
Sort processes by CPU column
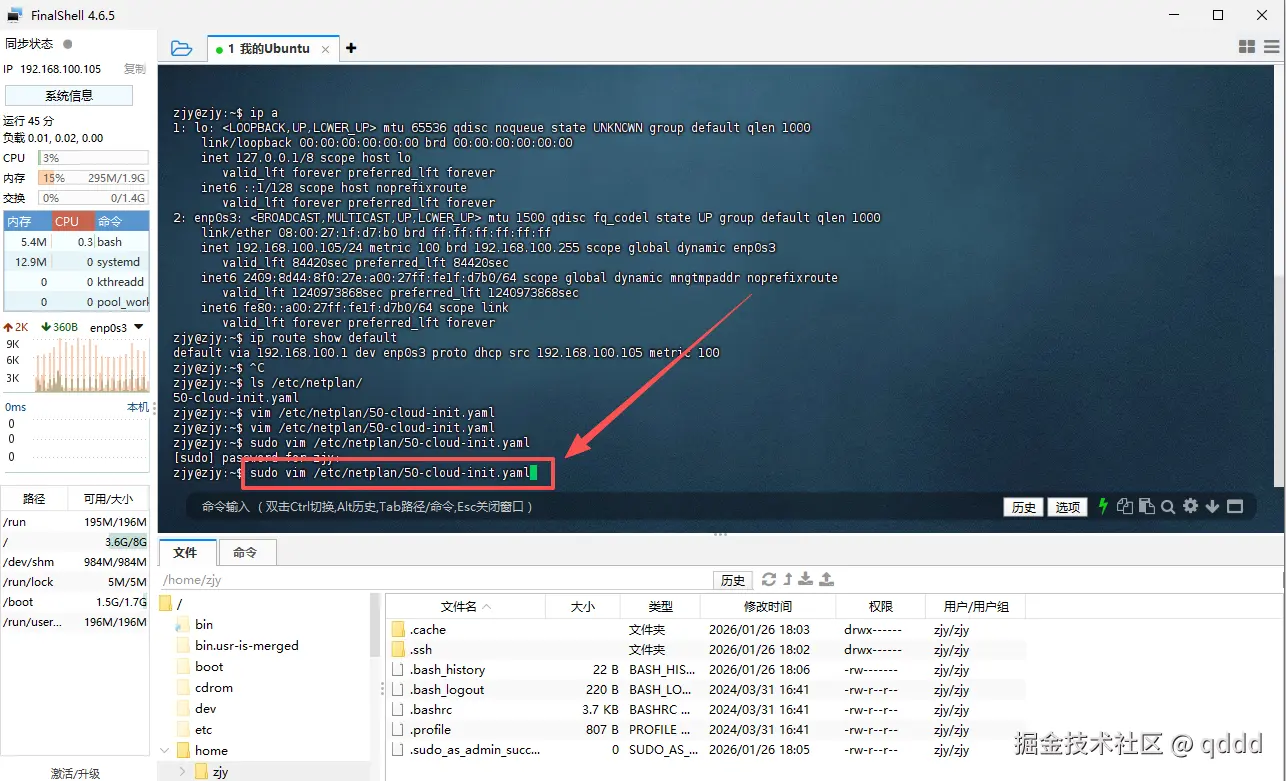73,221
